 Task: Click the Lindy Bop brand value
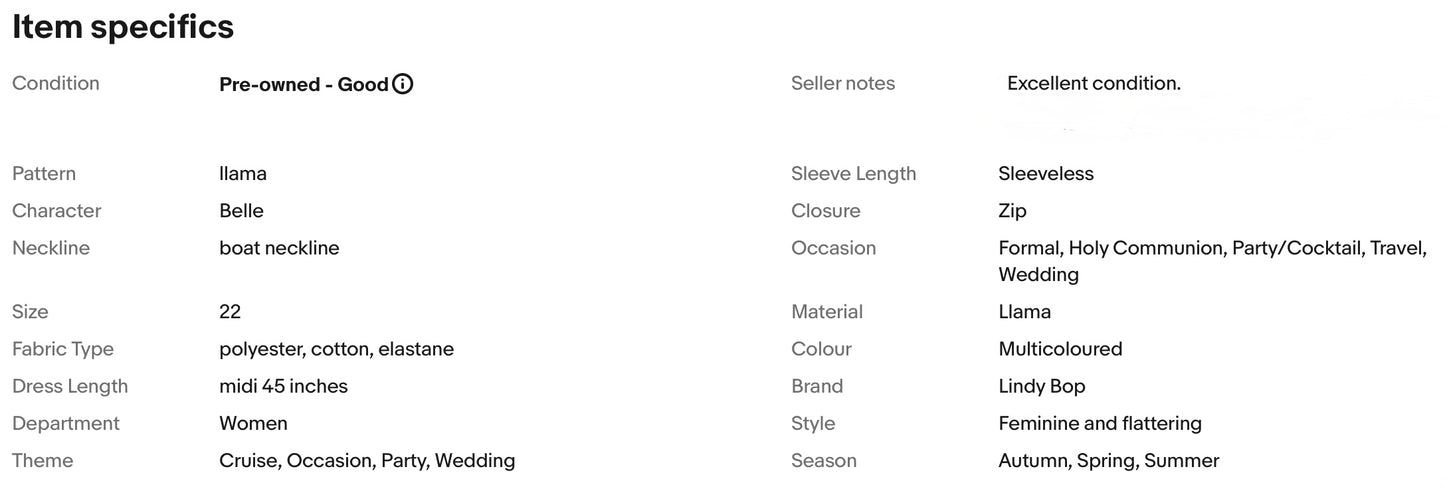point(1041,386)
